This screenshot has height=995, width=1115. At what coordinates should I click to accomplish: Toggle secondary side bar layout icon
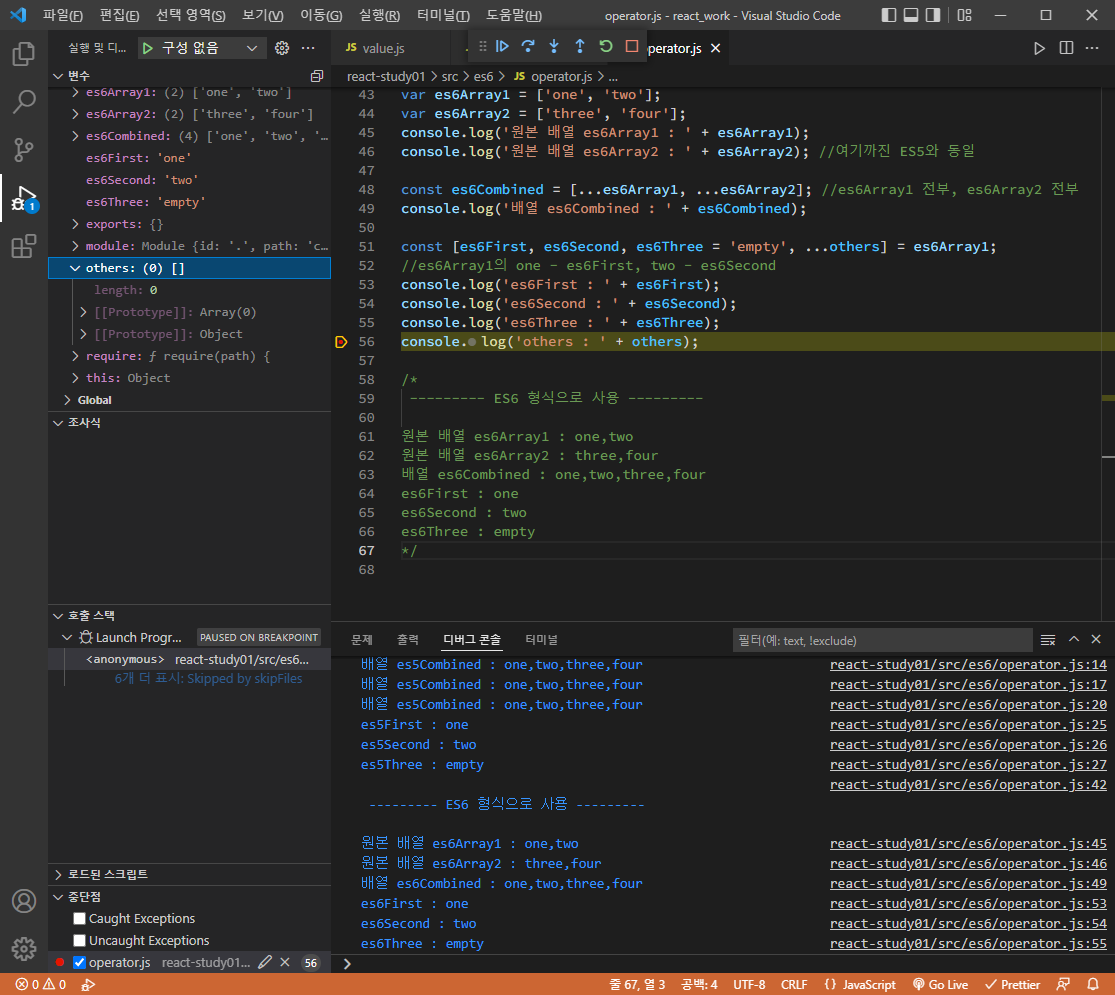point(933,15)
